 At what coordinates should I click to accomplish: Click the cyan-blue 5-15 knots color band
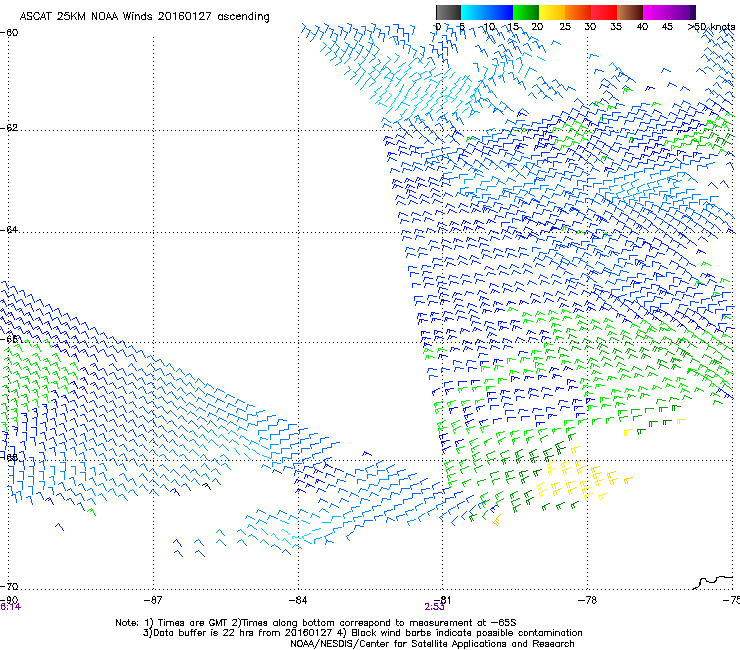pos(487,12)
